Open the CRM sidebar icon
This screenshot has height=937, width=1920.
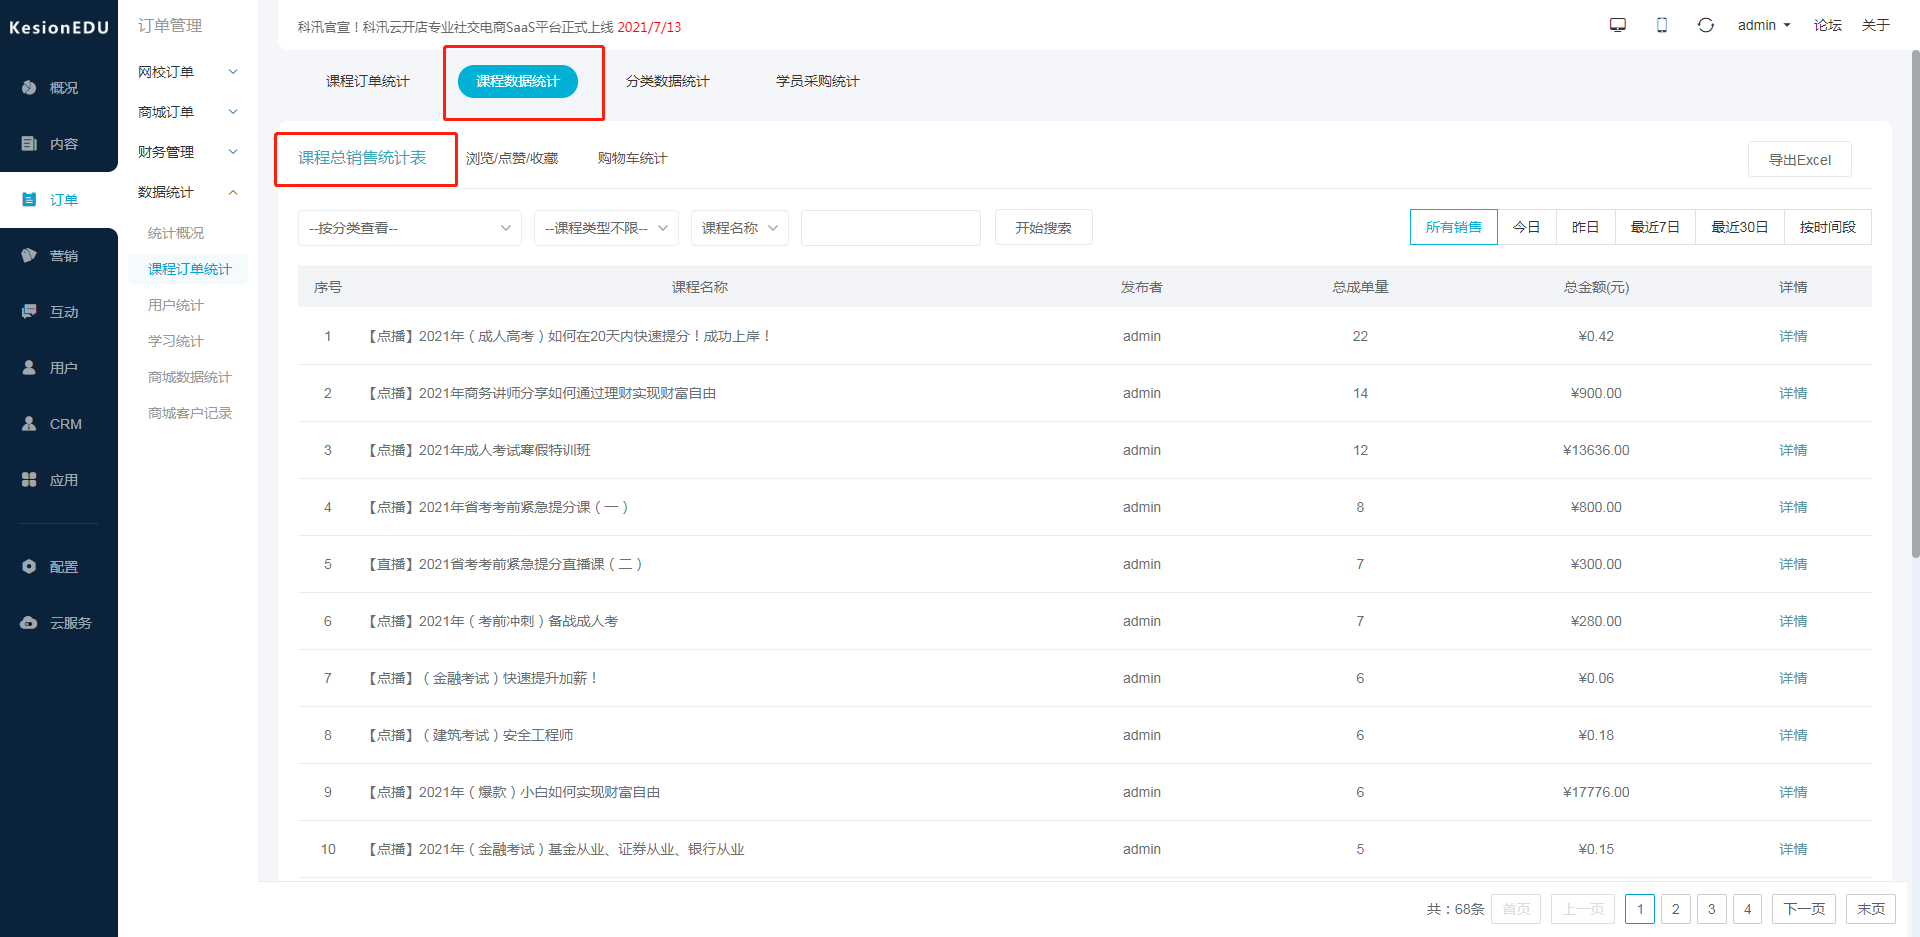[29, 424]
